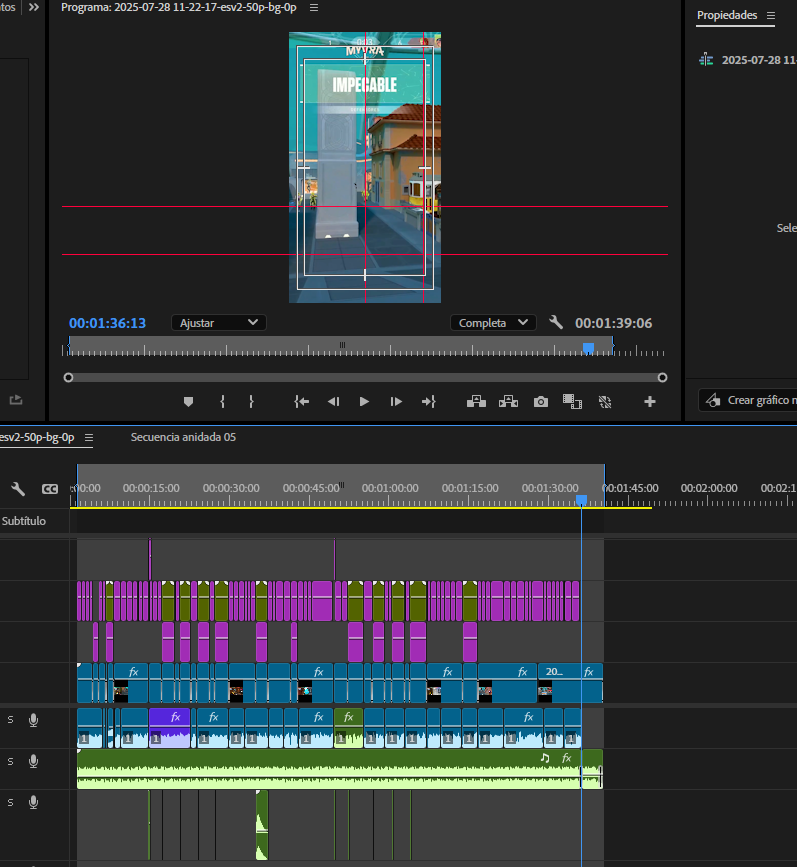Click the 00:01:39:06 duration timecode
The width and height of the screenshot is (797, 867).
coord(613,323)
